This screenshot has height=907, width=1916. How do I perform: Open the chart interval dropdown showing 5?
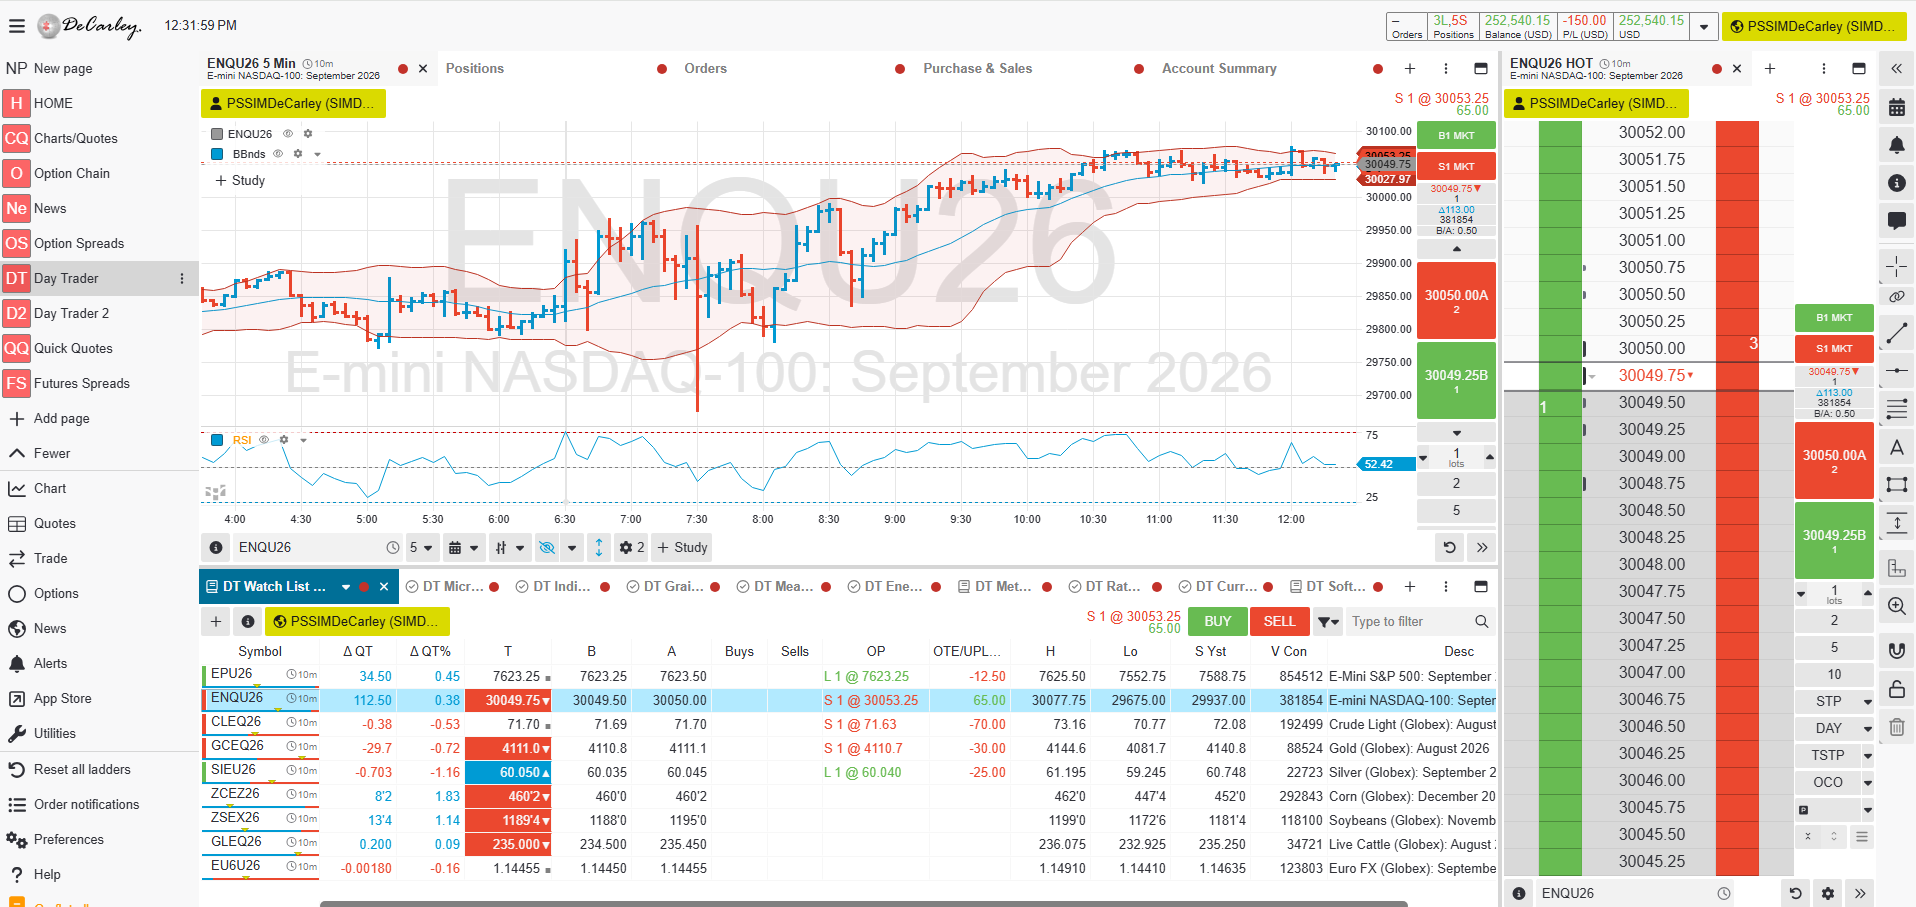(421, 548)
